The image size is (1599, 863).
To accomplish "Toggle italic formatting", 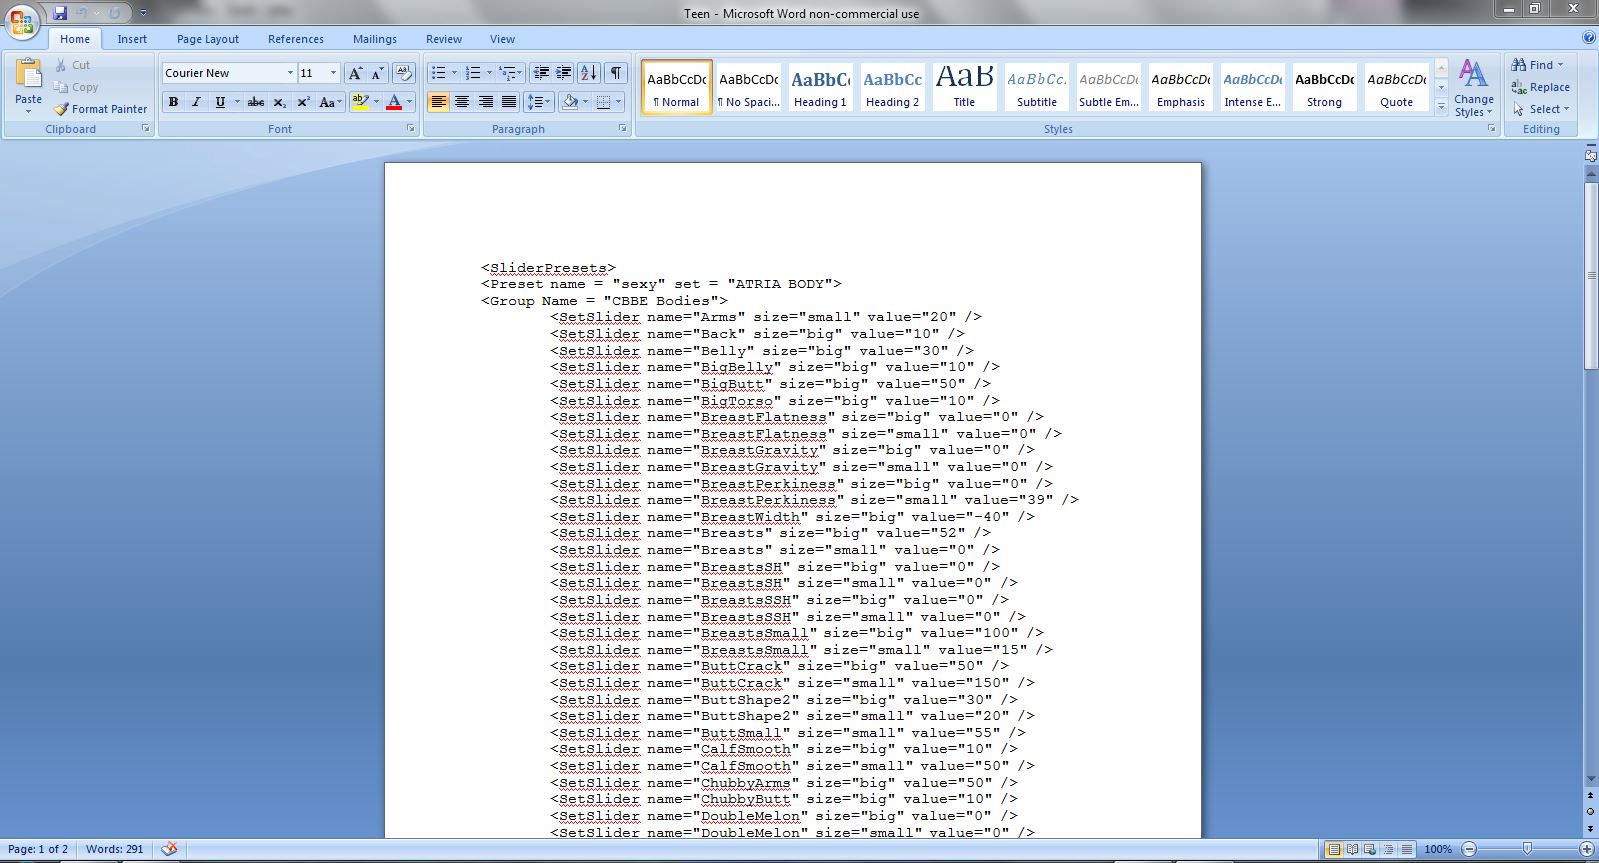I will coord(196,102).
